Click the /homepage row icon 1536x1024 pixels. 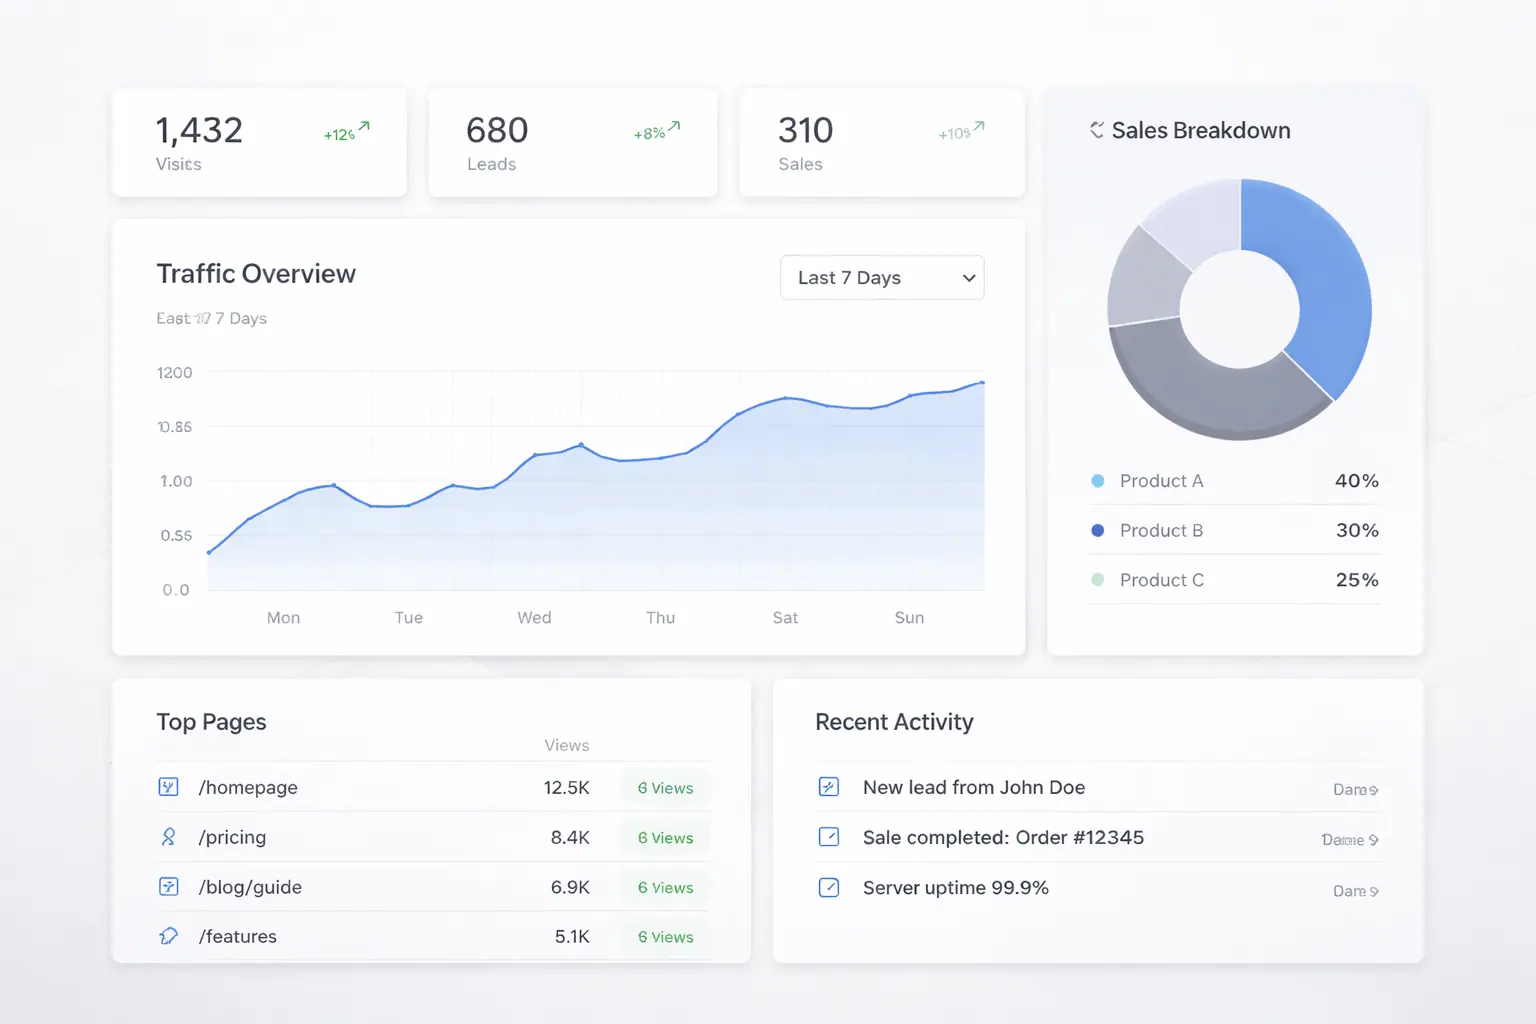coord(168,787)
